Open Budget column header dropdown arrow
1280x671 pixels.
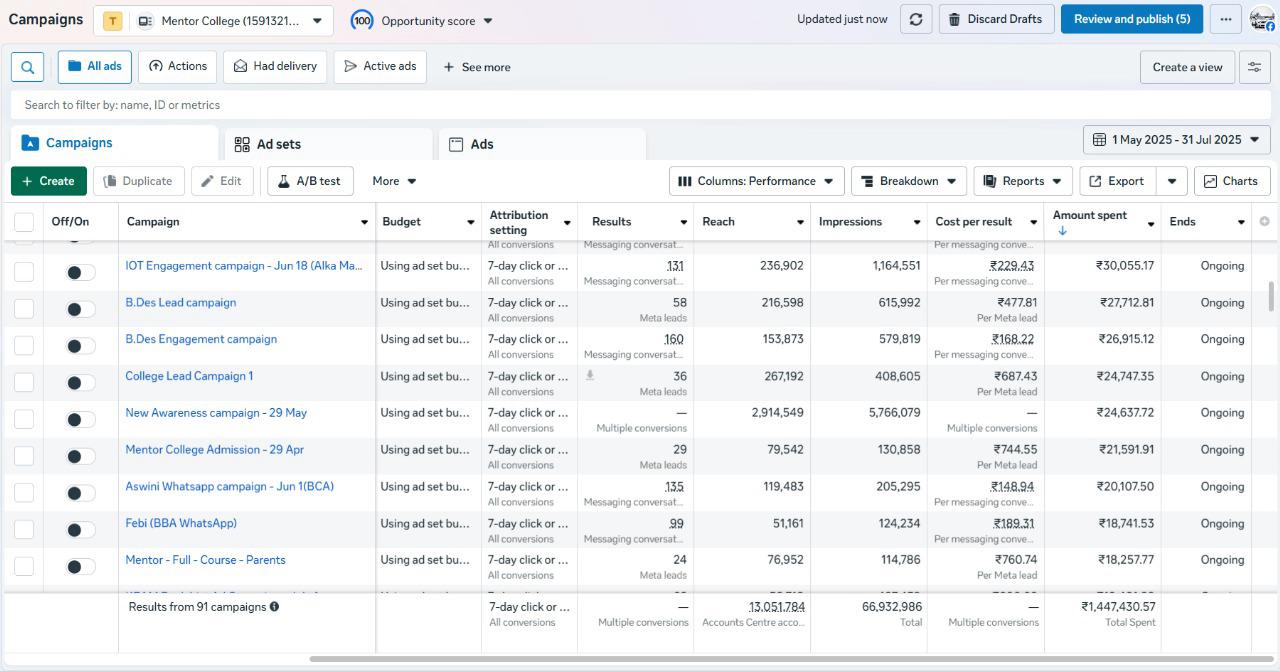[x=470, y=222]
